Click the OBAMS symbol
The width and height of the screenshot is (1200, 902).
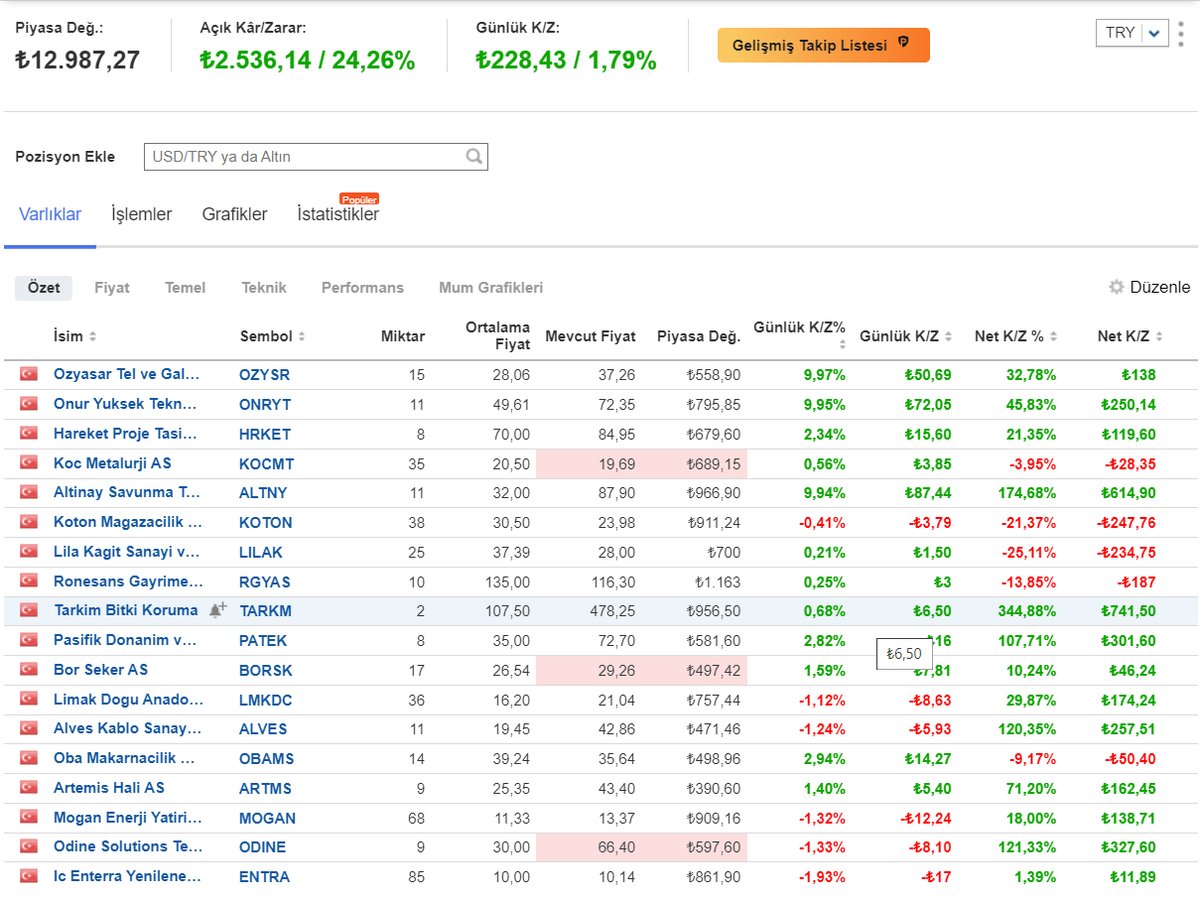click(266, 759)
